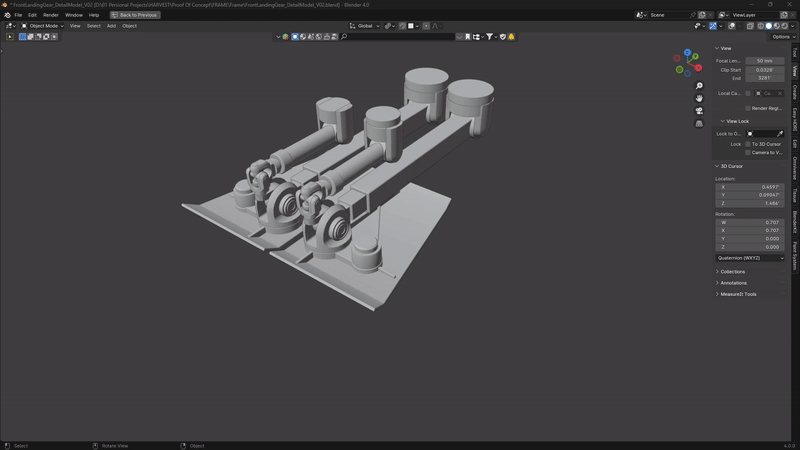Switch to wireframe viewport shading
The image size is (800, 450).
click(761, 26)
